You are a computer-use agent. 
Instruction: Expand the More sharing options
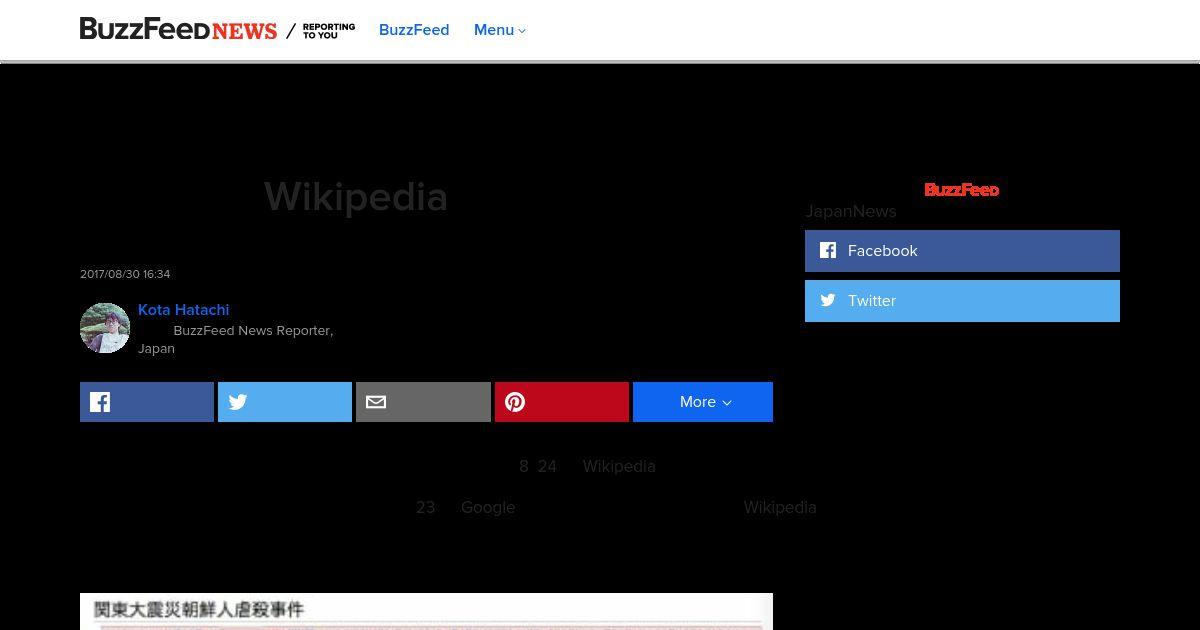pos(703,402)
